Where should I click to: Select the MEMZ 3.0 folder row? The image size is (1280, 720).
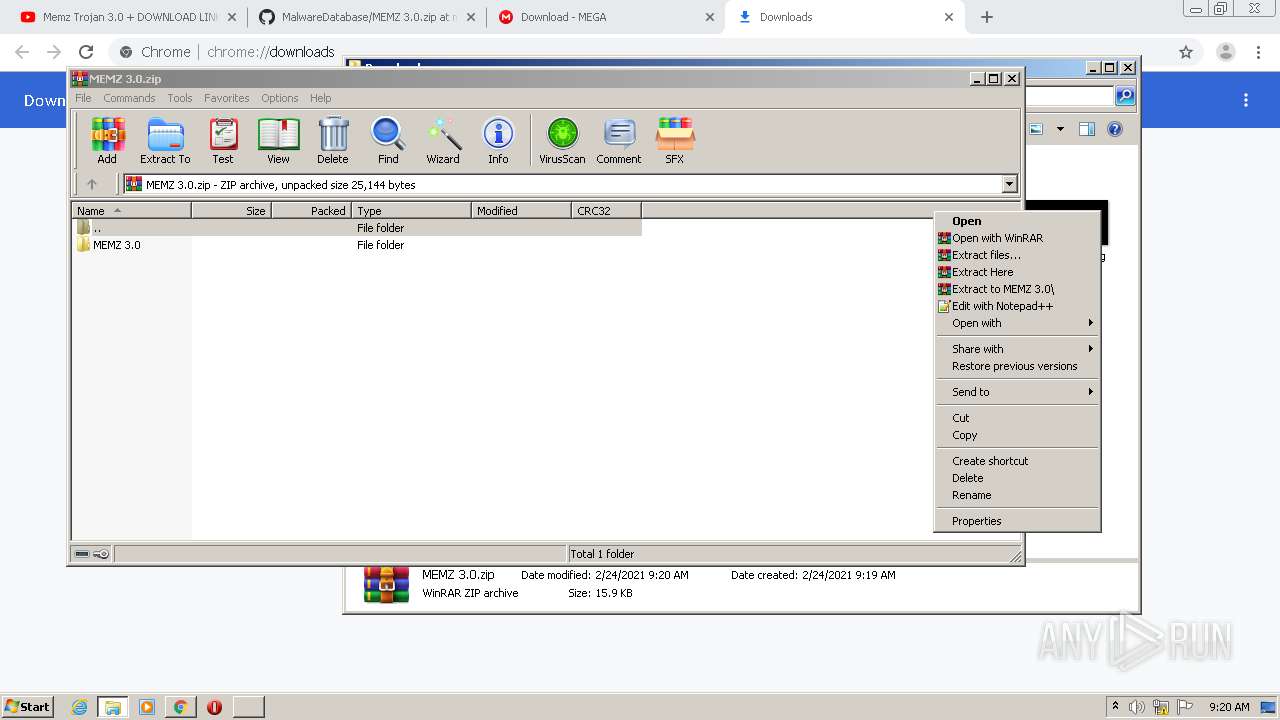click(x=357, y=245)
